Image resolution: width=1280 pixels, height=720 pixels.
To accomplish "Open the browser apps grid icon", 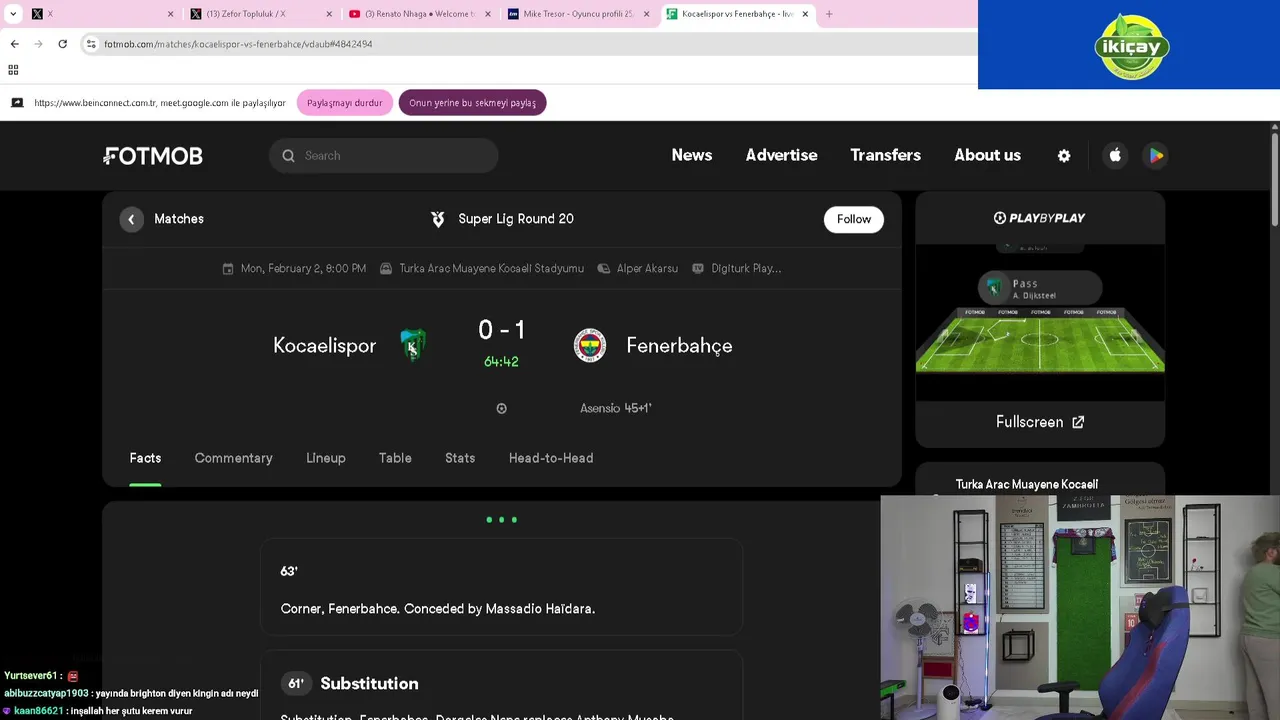I will coord(13,70).
